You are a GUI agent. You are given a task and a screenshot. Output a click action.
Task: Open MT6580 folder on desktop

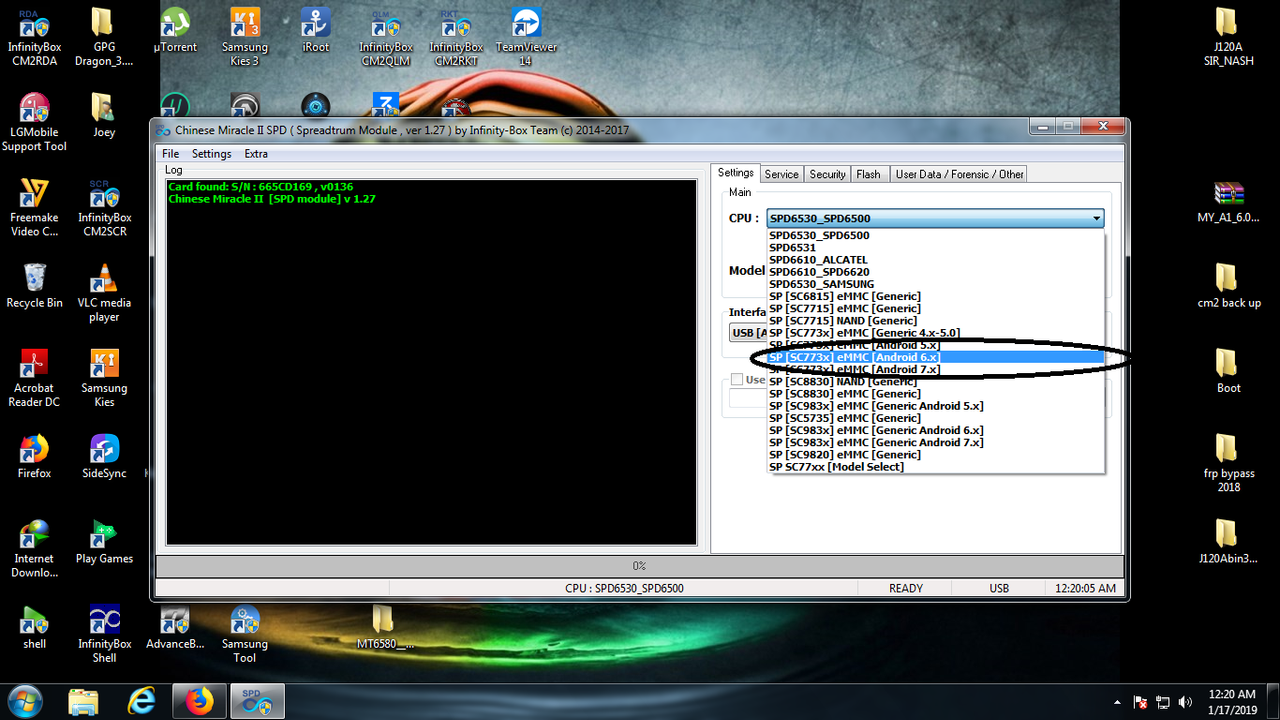pos(385,626)
